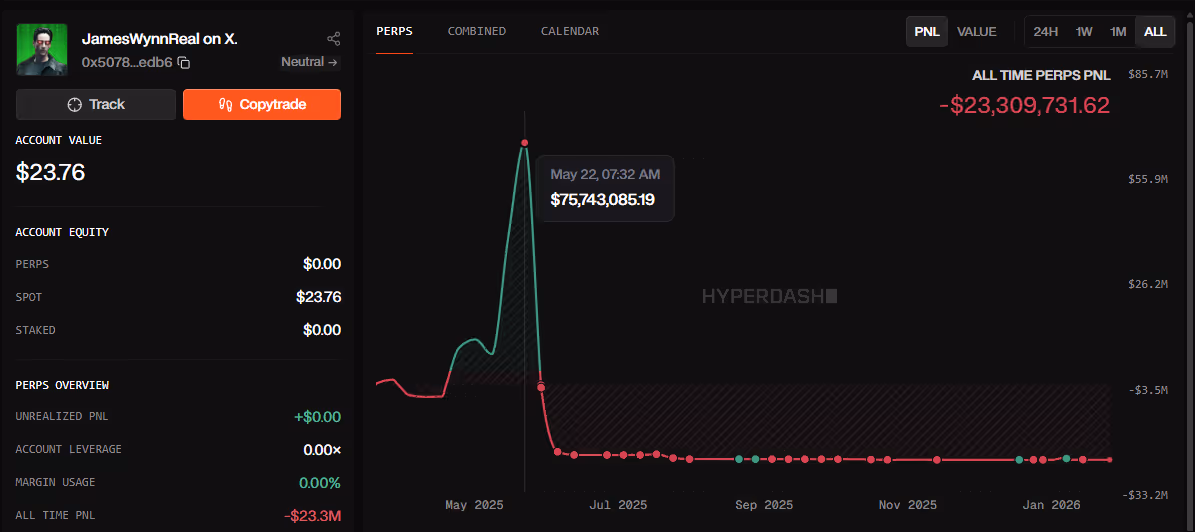The height and width of the screenshot is (532, 1195).
Task: Click the ALL TIME PNL -$23.3M value
Action: 312,515
